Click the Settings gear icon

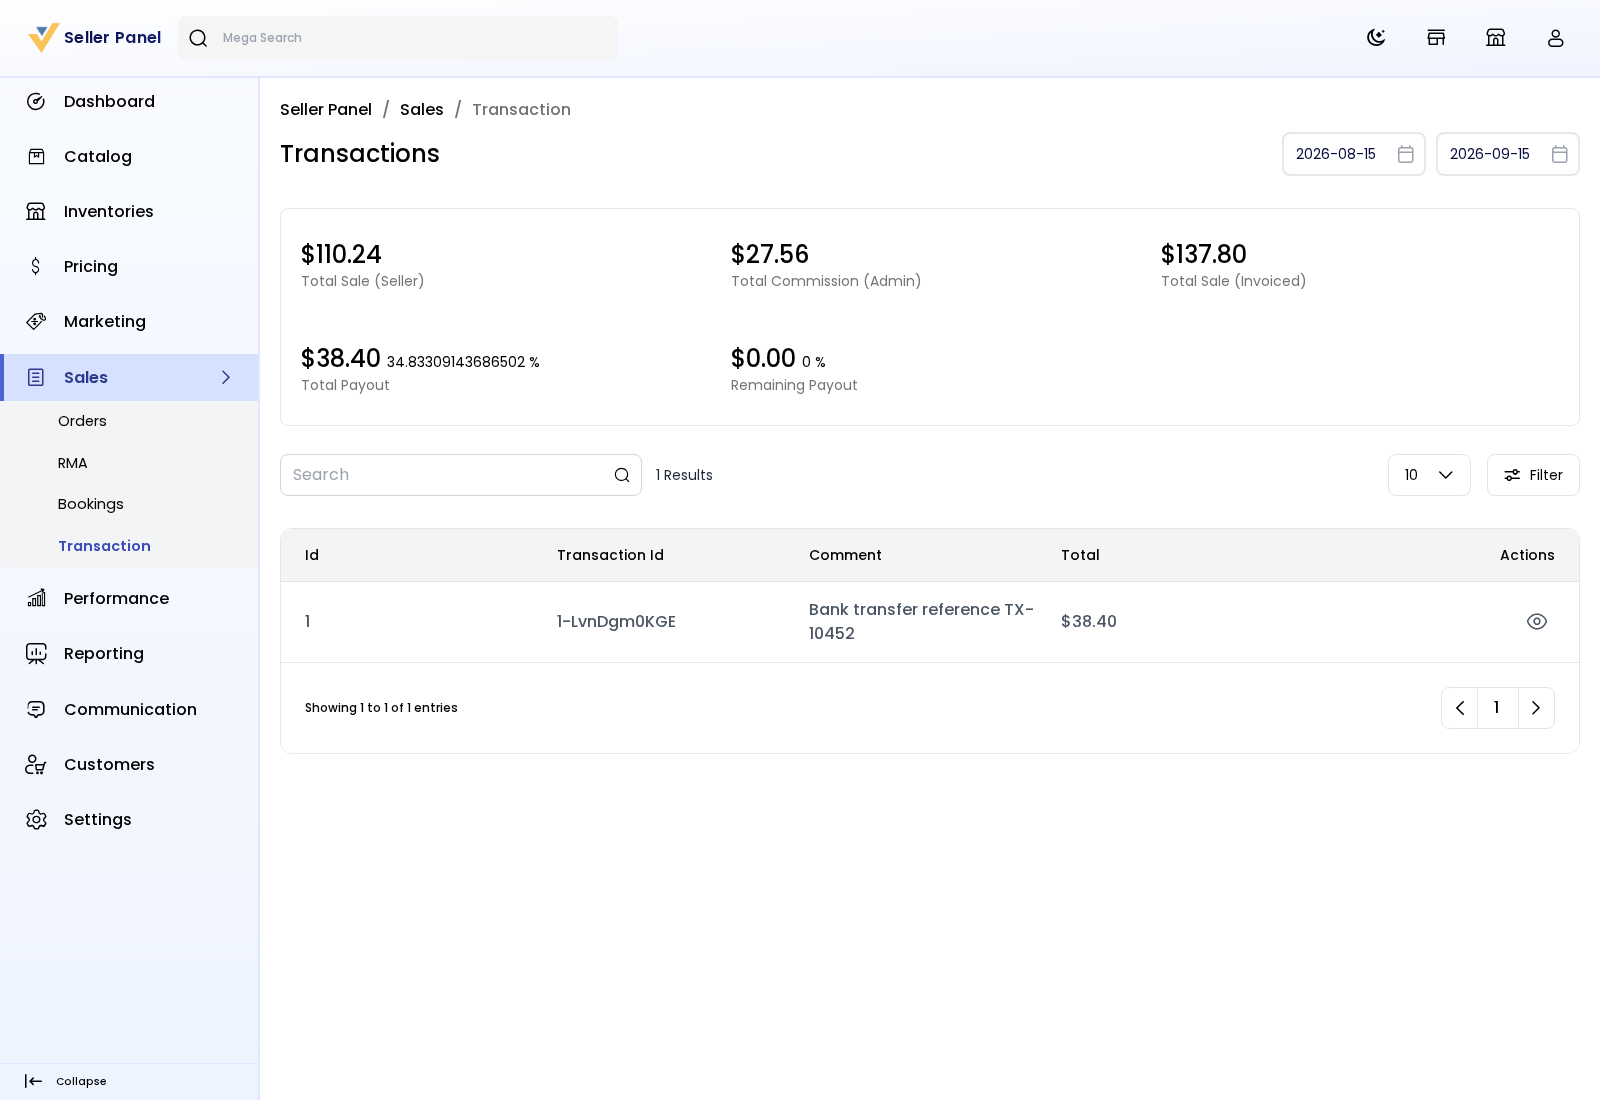36,820
